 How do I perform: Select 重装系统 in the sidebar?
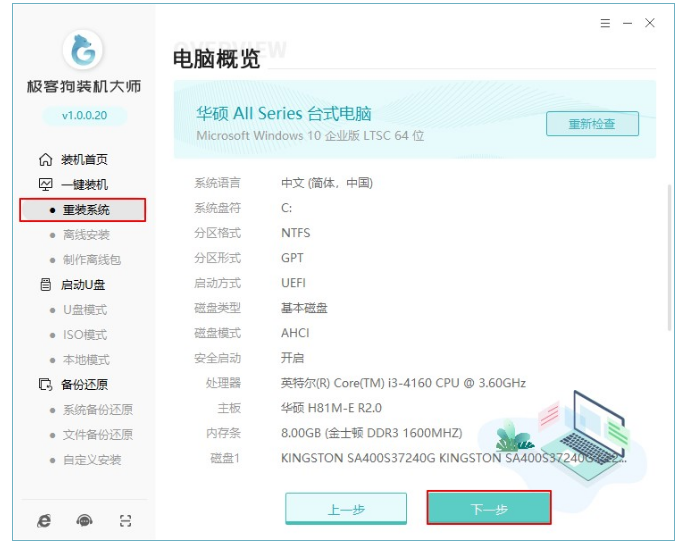tap(85, 210)
